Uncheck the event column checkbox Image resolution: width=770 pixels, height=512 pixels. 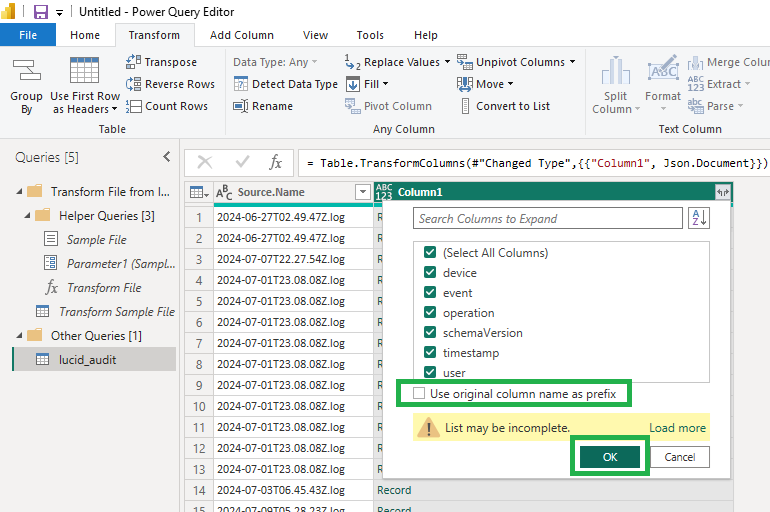coord(430,293)
